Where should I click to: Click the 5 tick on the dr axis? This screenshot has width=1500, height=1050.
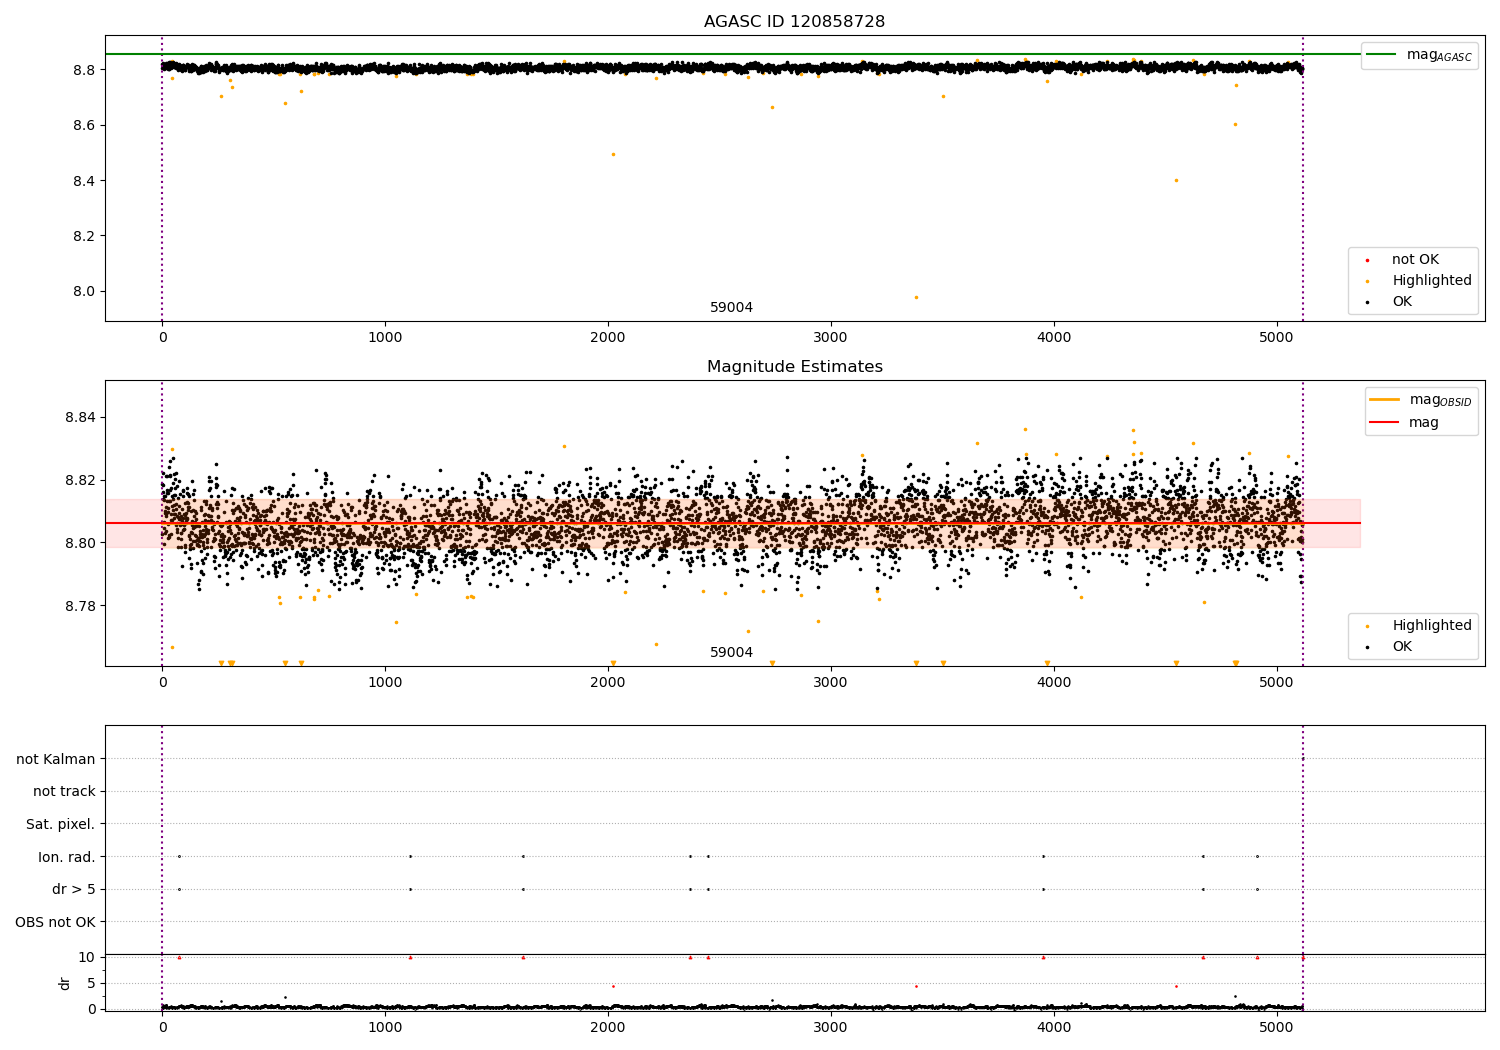click(91, 983)
